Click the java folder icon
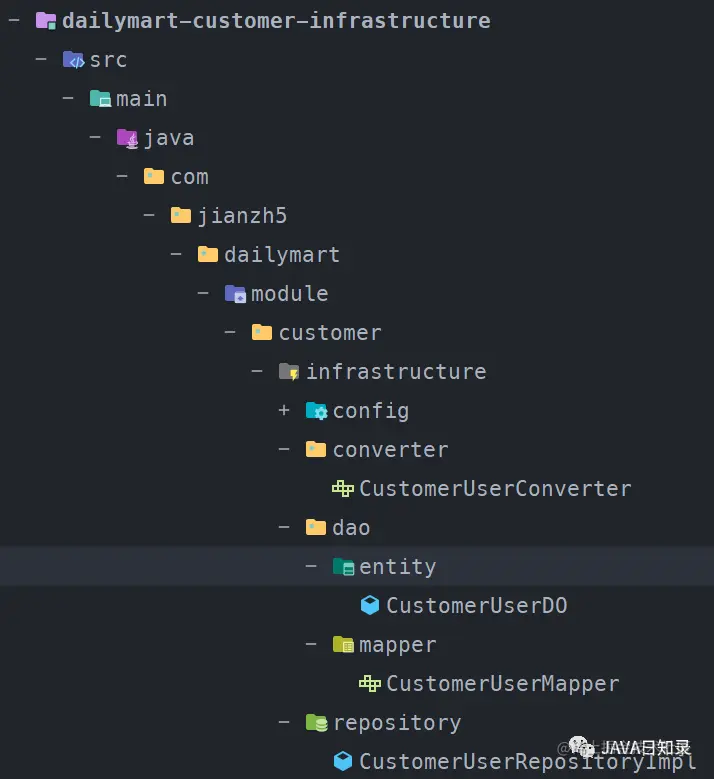The height and width of the screenshot is (779, 714). point(127,138)
